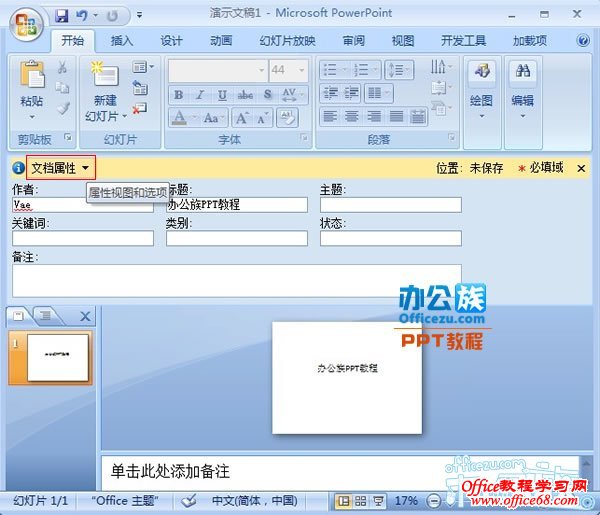Click the 作者 author input field
Screen dimensions: 600x515
(83, 205)
